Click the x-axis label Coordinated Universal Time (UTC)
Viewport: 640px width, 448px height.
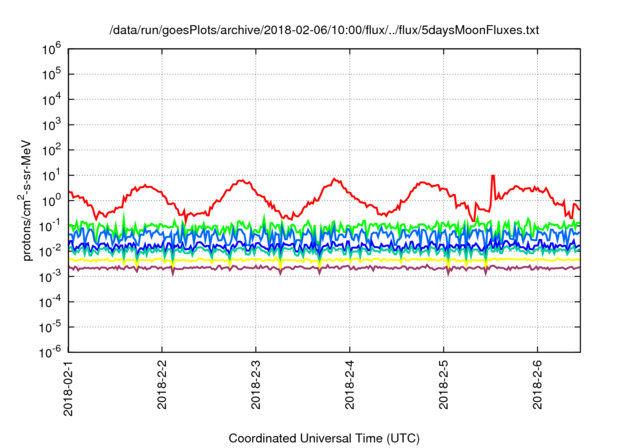tap(324, 438)
